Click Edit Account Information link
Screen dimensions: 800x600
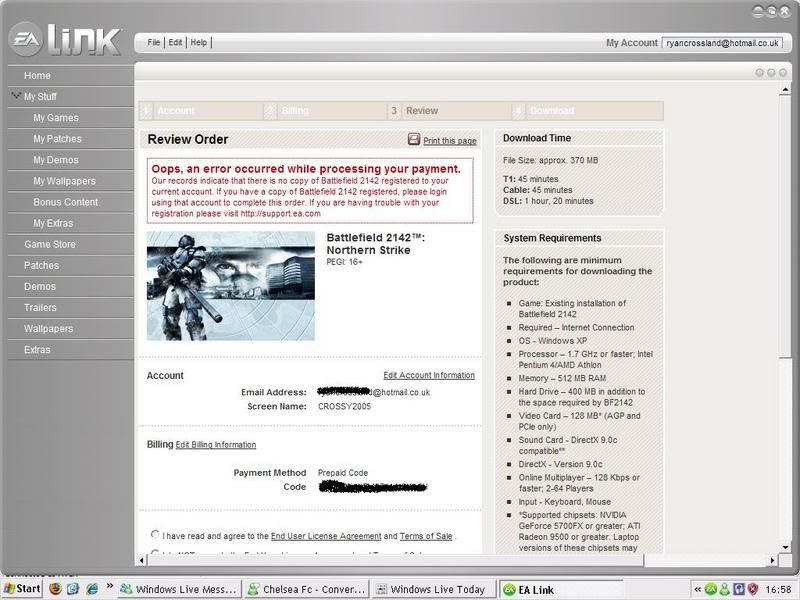(x=429, y=376)
